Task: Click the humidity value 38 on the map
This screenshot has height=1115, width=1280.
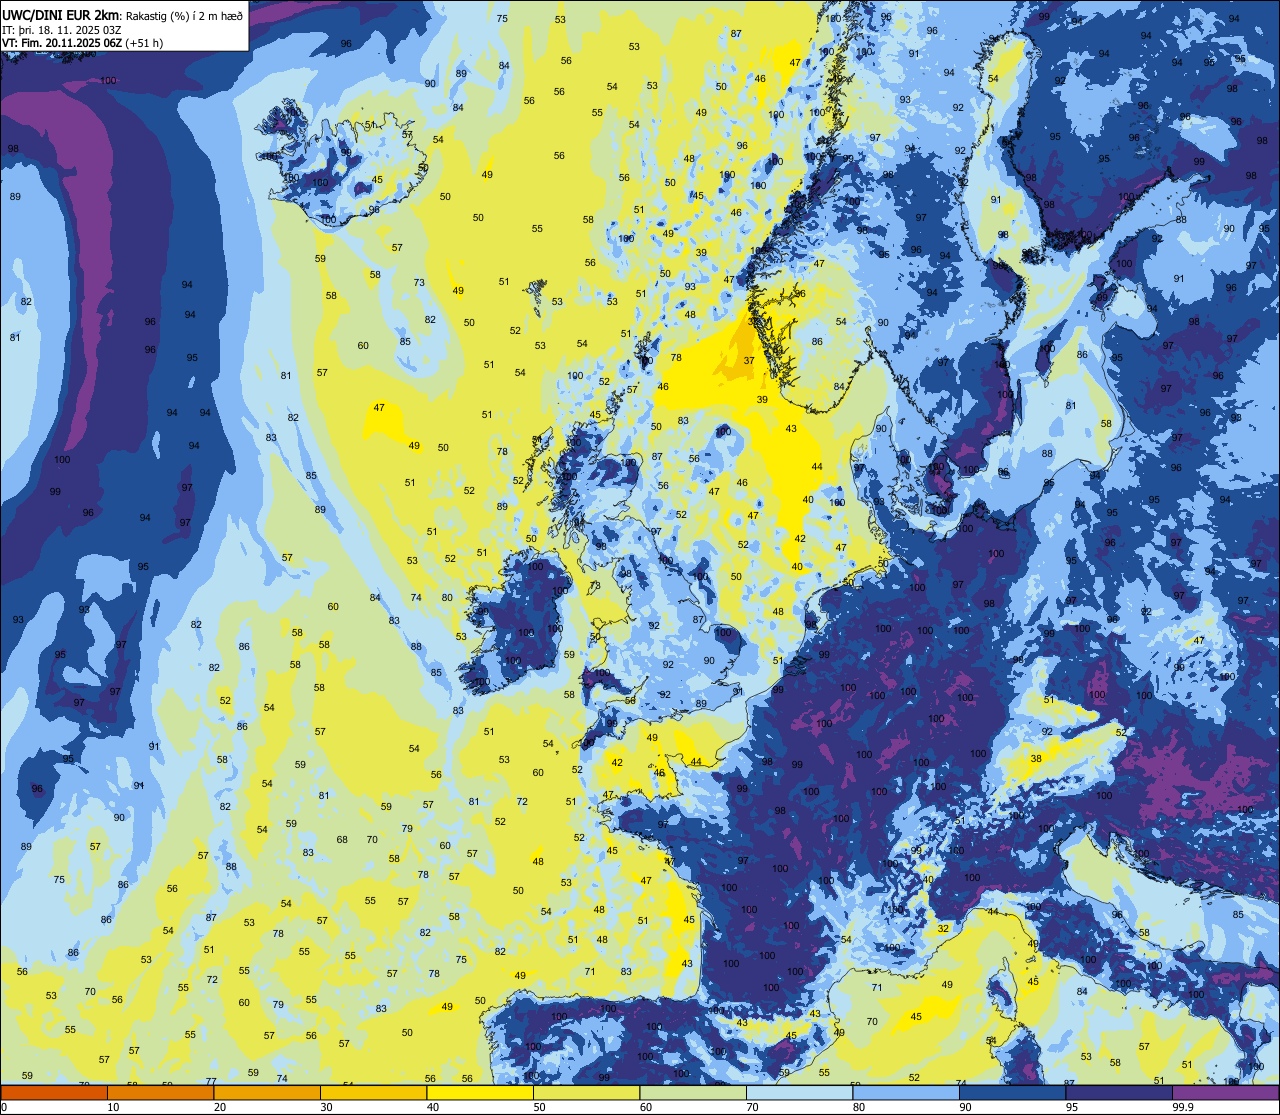Action: 1036,759
